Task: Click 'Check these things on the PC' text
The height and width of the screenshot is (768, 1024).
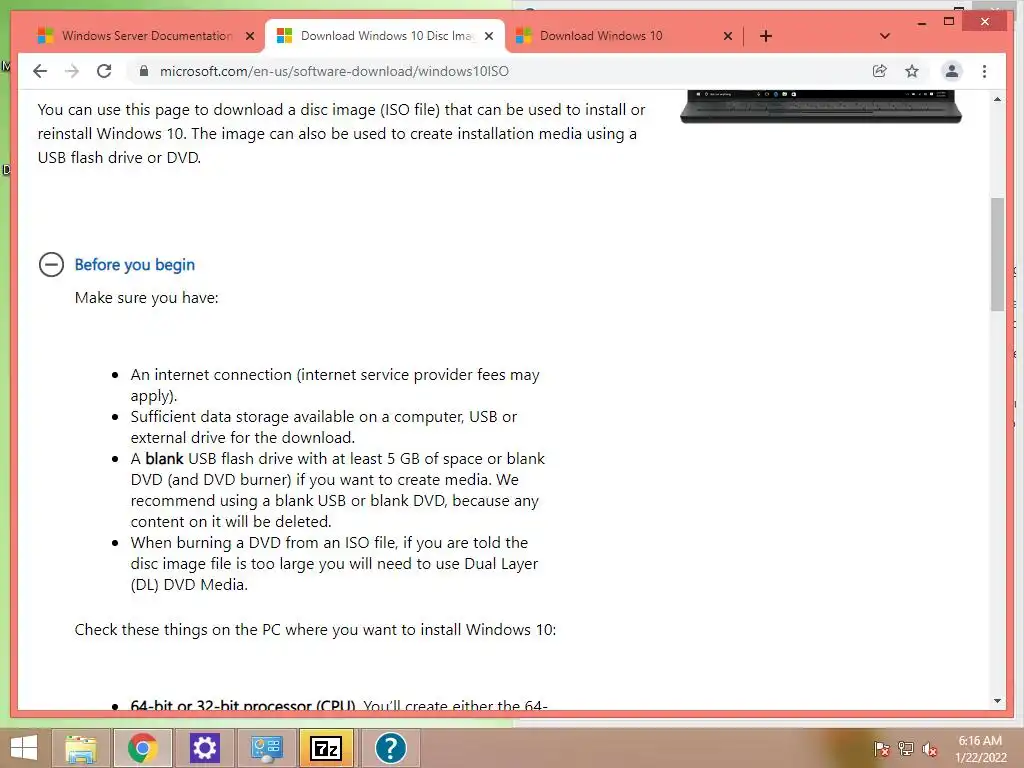Action: [x=315, y=630]
